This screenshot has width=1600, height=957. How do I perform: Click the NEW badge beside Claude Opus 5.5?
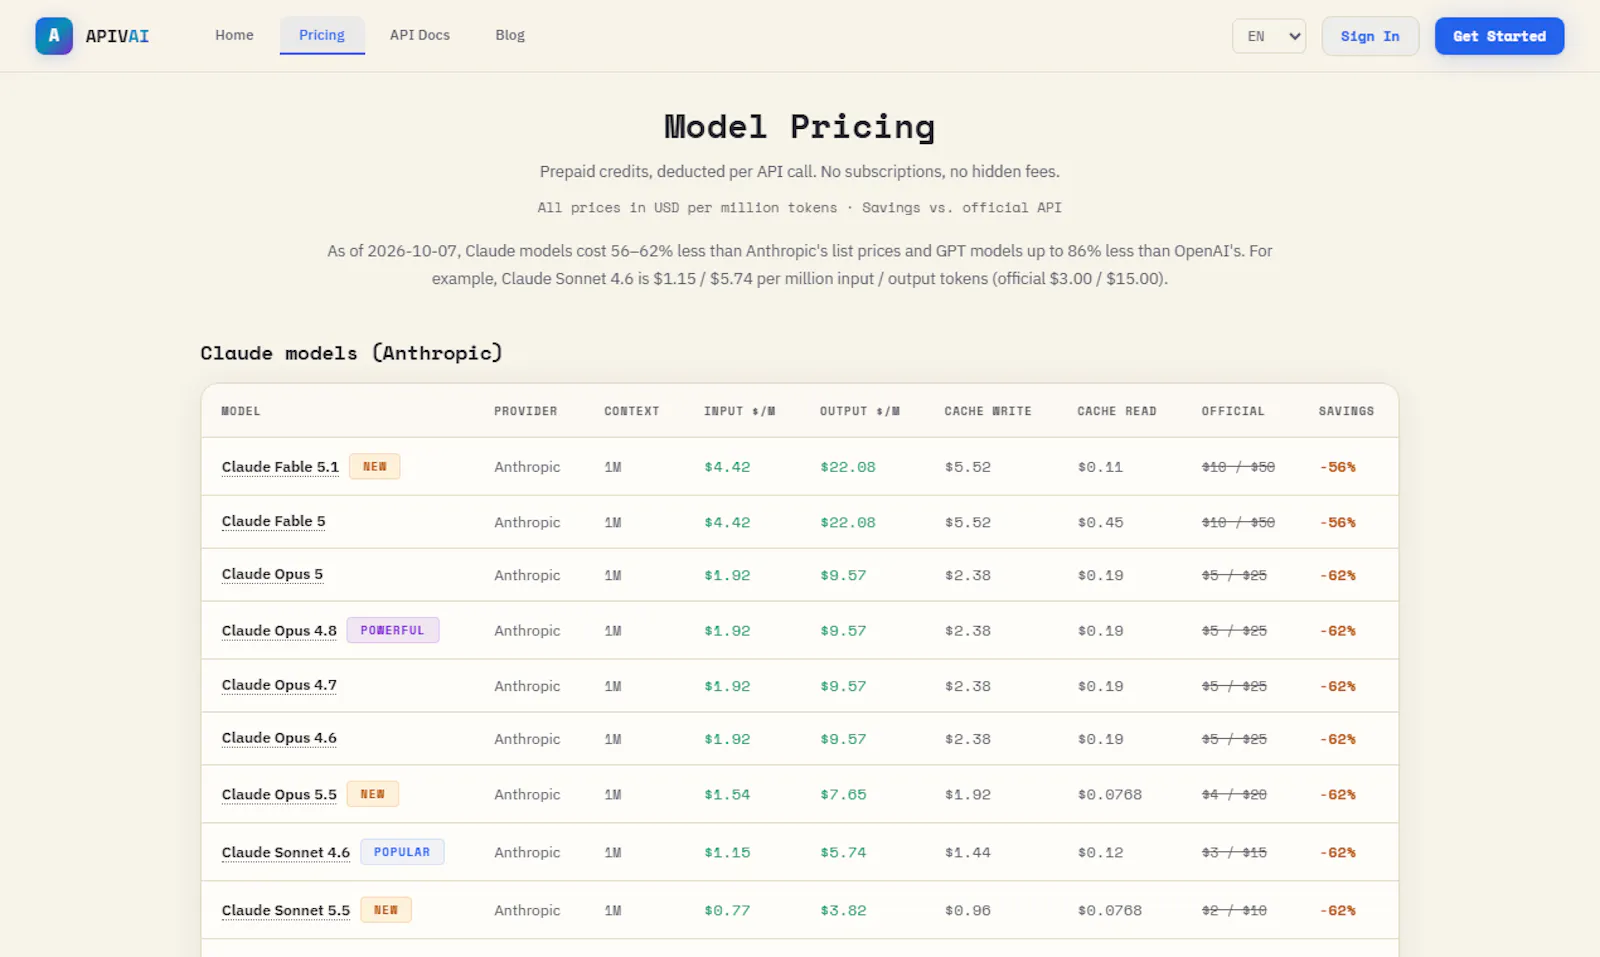373,794
